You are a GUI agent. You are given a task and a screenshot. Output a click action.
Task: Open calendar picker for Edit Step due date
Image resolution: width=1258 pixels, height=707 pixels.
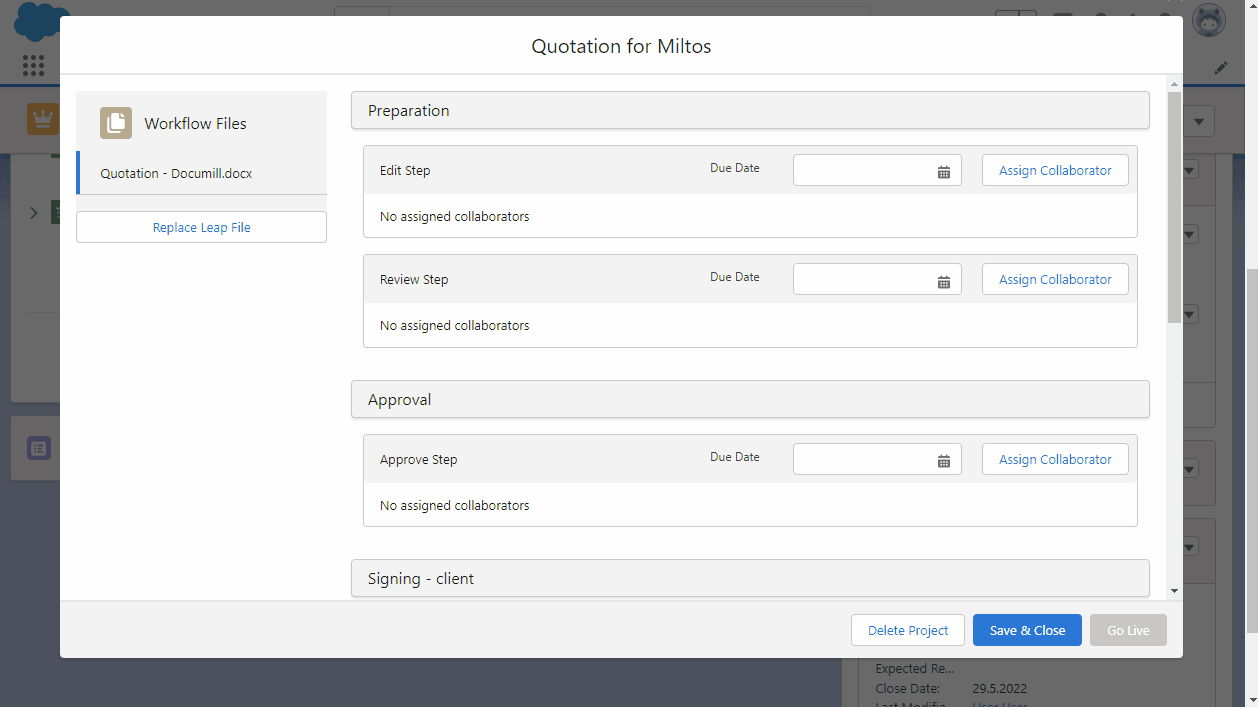coord(943,170)
